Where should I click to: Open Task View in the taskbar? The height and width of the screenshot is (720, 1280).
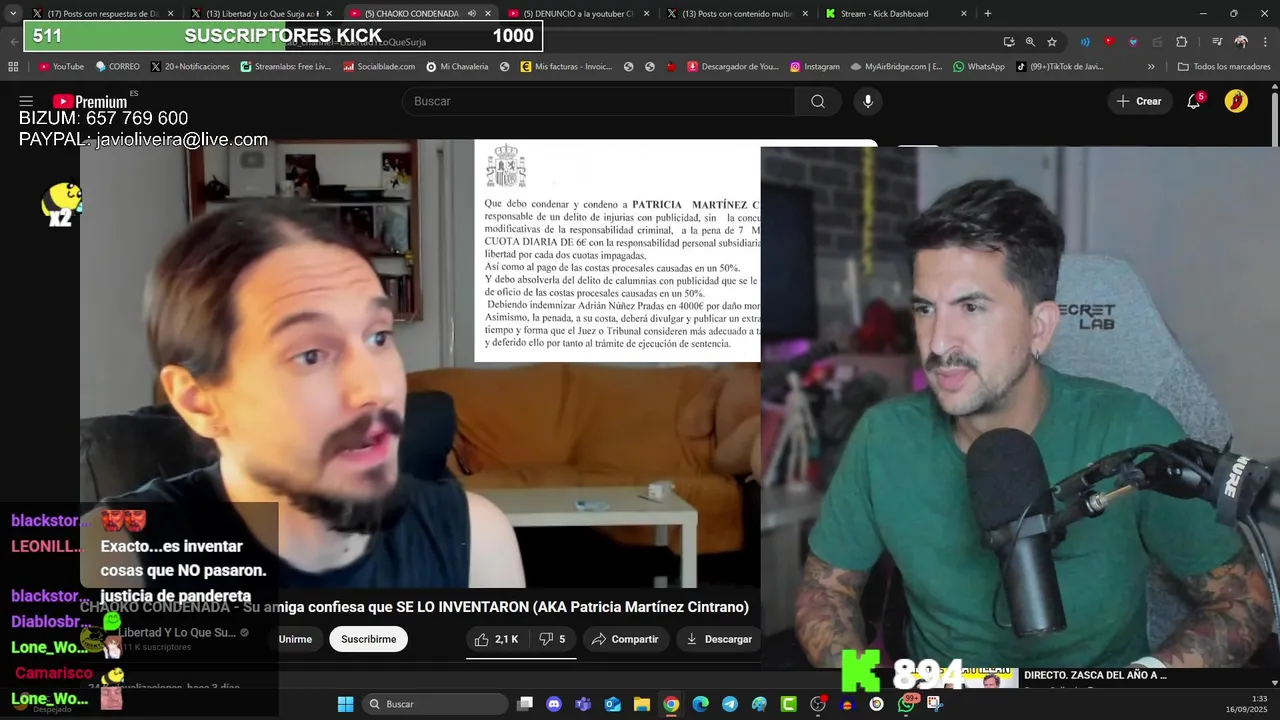tap(525, 704)
